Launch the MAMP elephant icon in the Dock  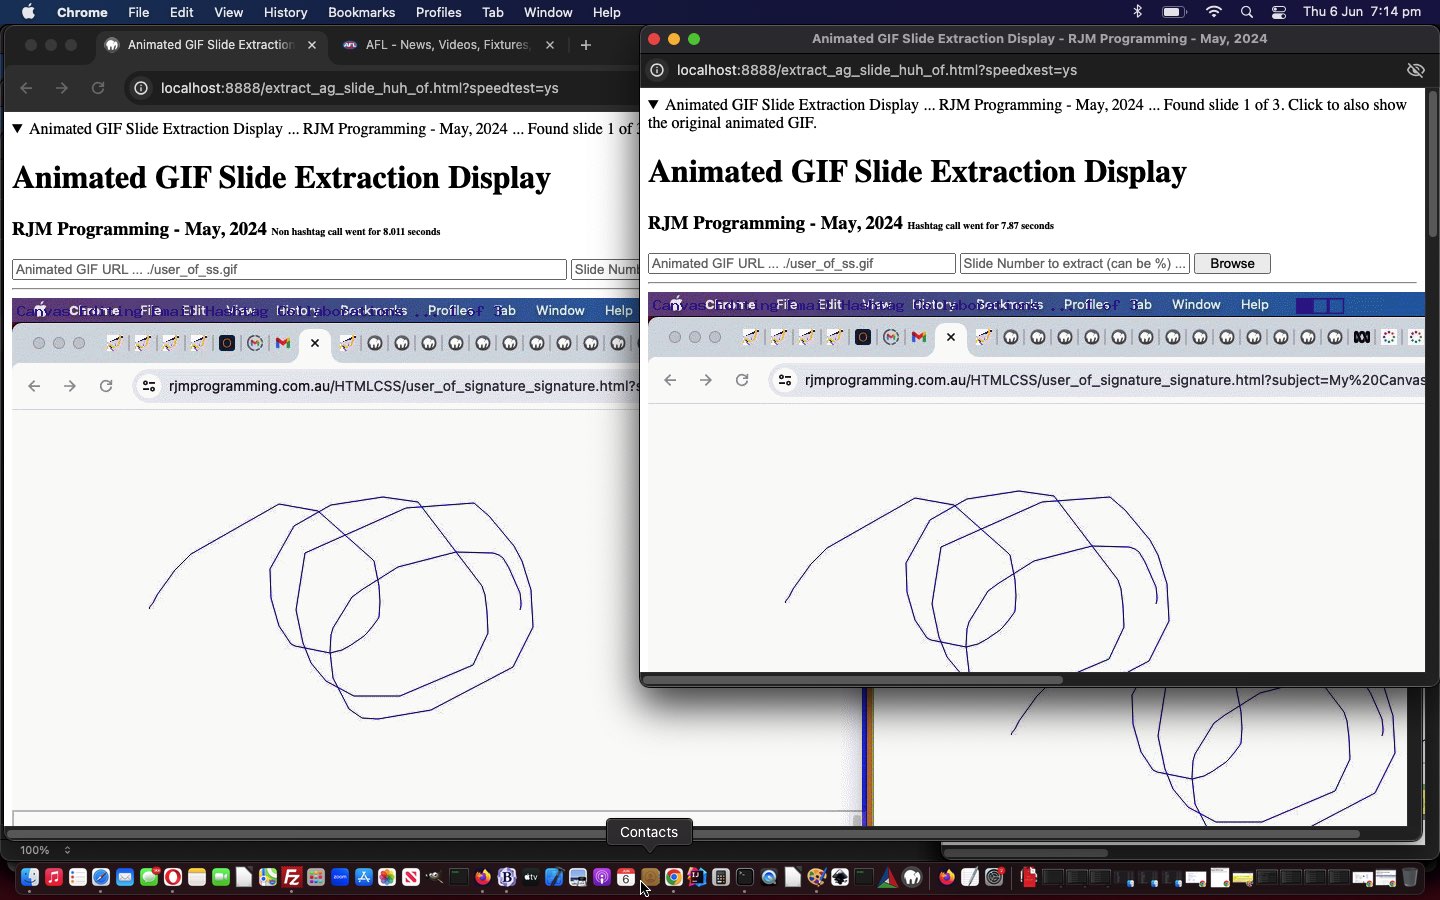(x=912, y=877)
